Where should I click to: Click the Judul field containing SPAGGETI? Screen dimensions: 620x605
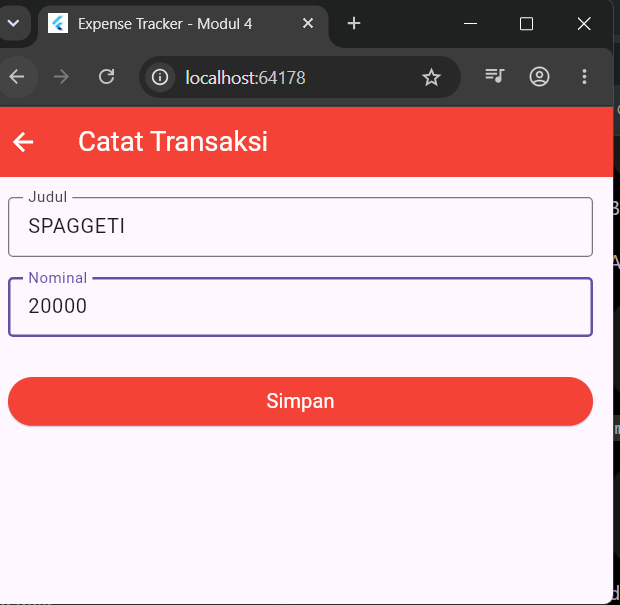coord(300,227)
